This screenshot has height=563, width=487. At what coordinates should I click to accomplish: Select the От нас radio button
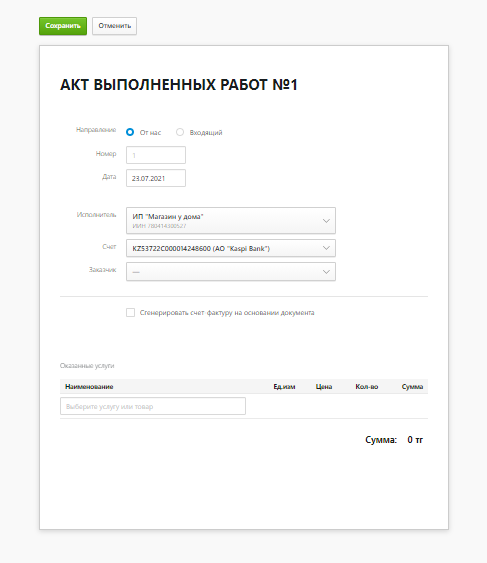[130, 132]
